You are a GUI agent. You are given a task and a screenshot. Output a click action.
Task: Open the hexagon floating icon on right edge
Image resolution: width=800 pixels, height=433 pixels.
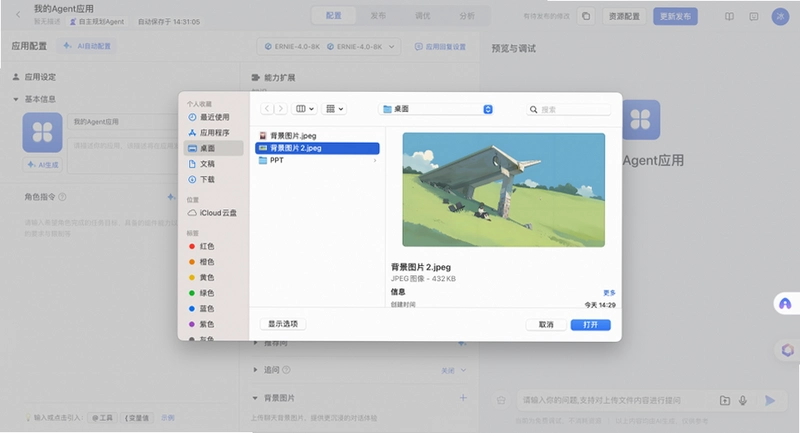(788, 350)
